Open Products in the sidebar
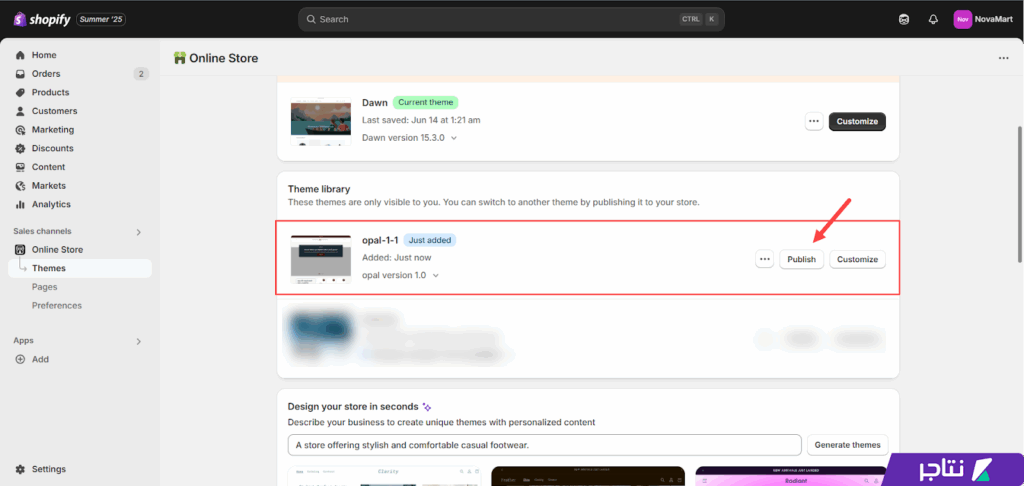1024x486 pixels. (50, 92)
